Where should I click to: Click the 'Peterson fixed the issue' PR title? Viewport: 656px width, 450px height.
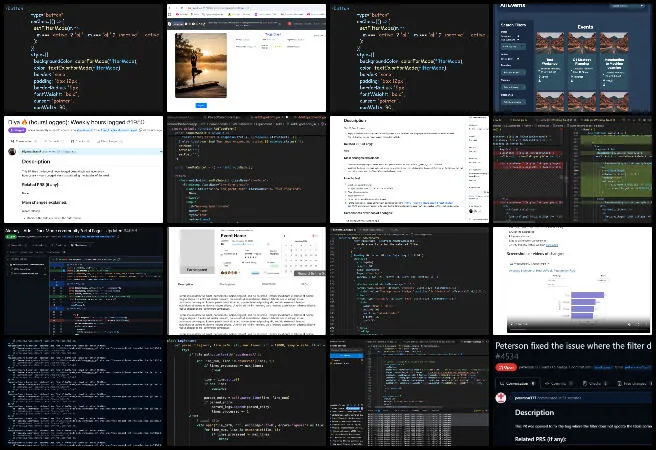coord(575,346)
